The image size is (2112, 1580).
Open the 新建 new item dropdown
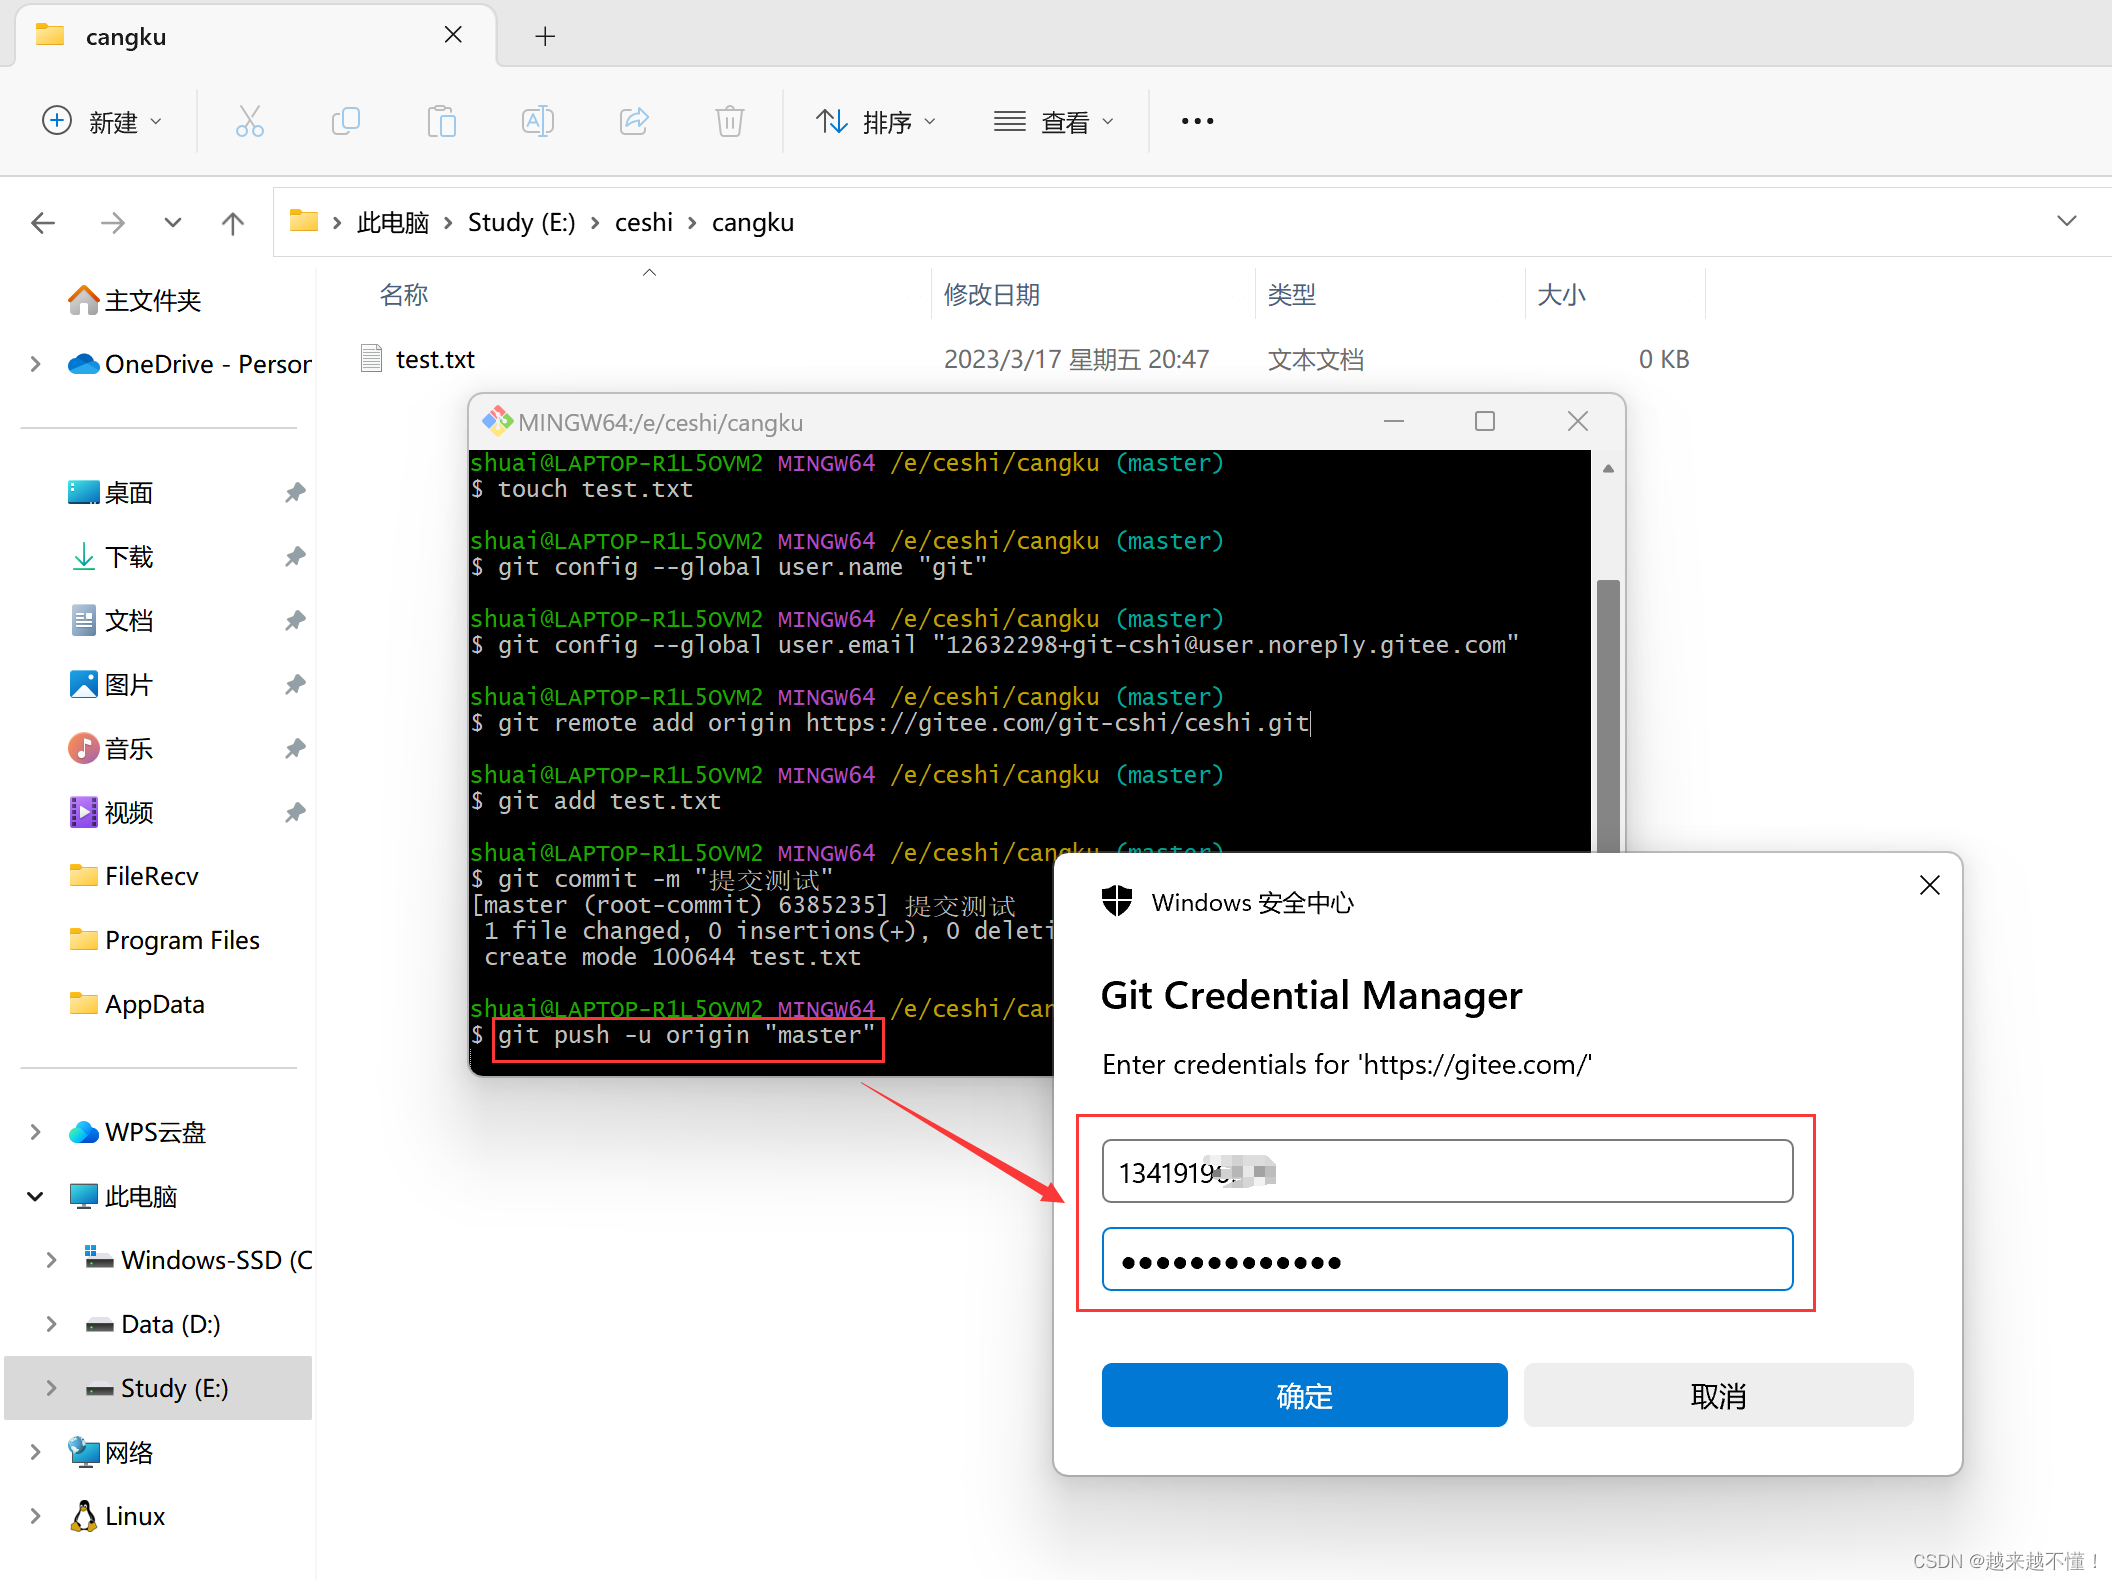(101, 121)
